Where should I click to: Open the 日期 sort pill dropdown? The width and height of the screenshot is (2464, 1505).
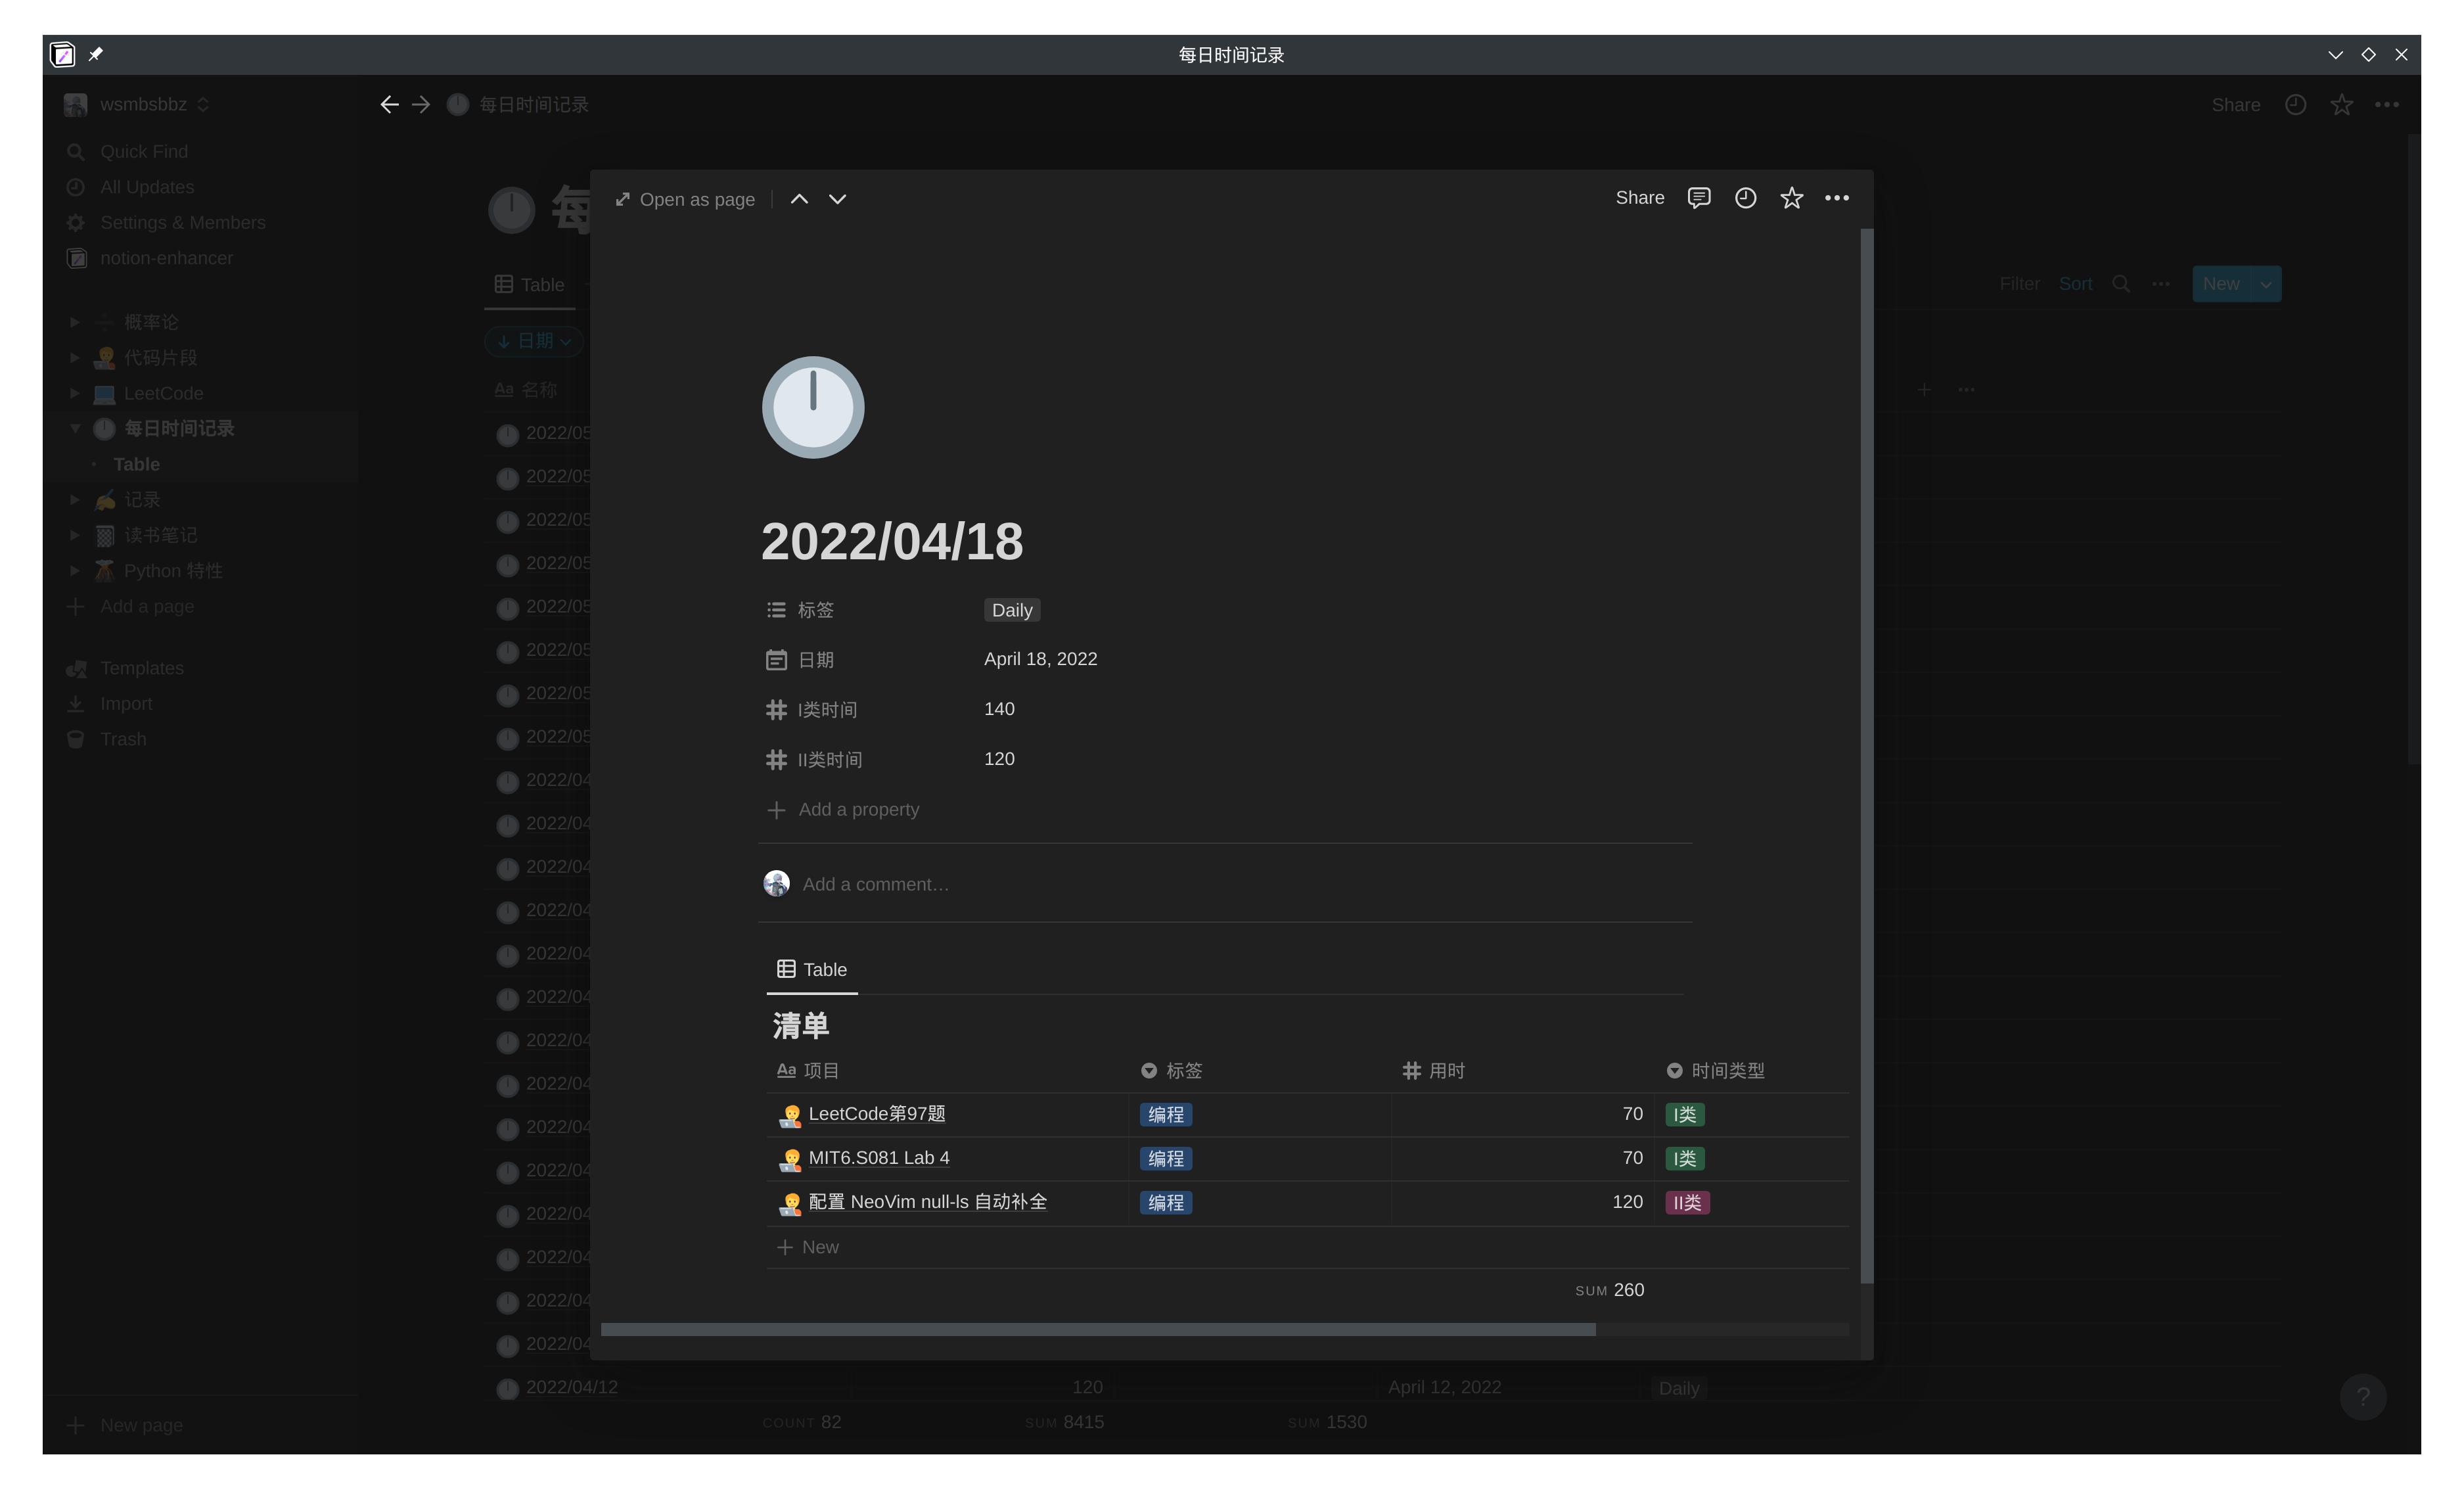click(535, 341)
